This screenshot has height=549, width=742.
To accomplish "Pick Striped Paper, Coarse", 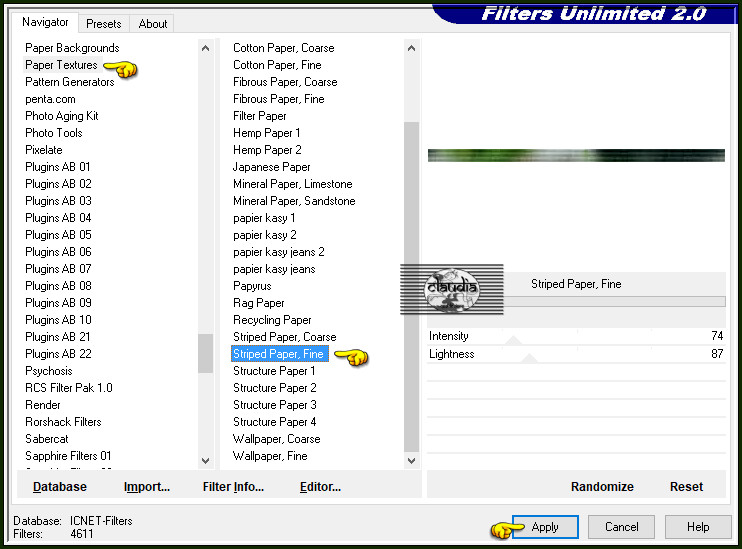I will [x=284, y=337].
